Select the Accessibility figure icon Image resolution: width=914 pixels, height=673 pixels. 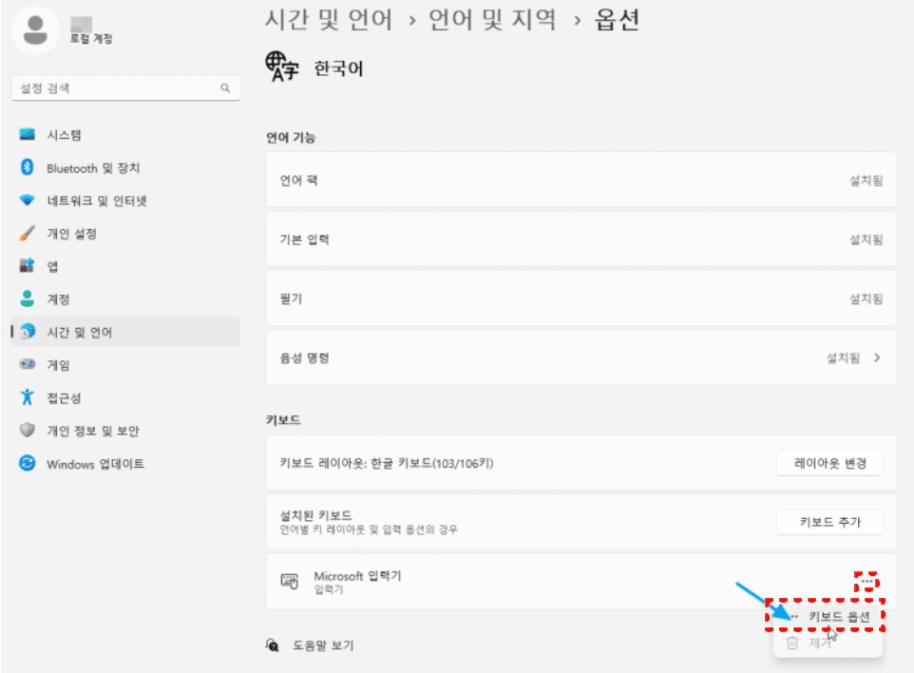coord(28,397)
